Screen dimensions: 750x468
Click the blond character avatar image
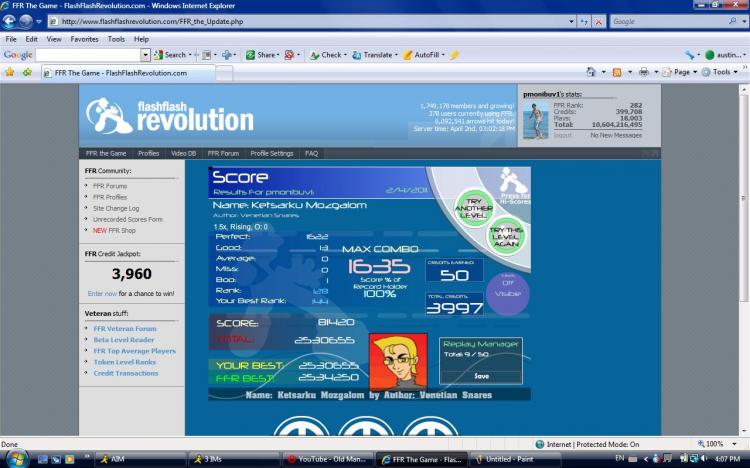[398, 362]
